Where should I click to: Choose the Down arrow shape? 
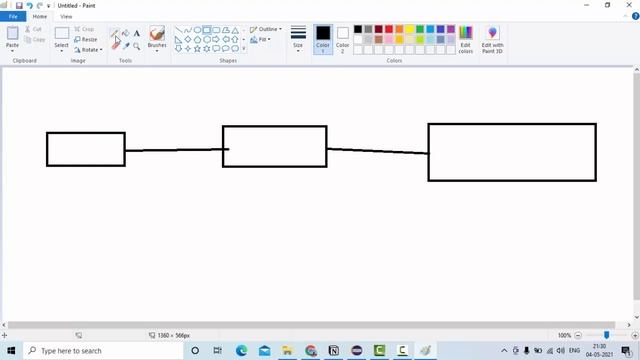(x=178, y=49)
